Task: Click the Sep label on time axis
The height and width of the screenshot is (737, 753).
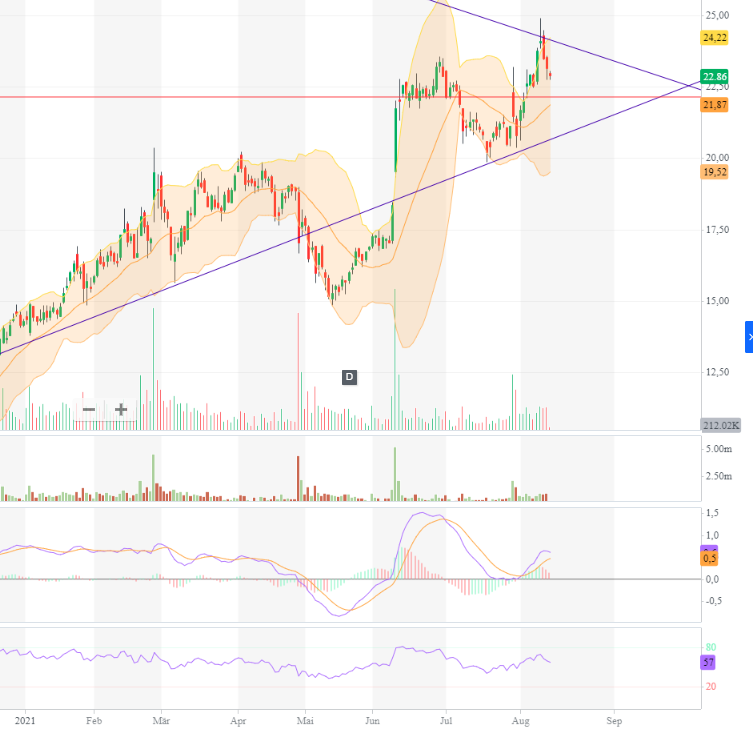Action: point(614,721)
